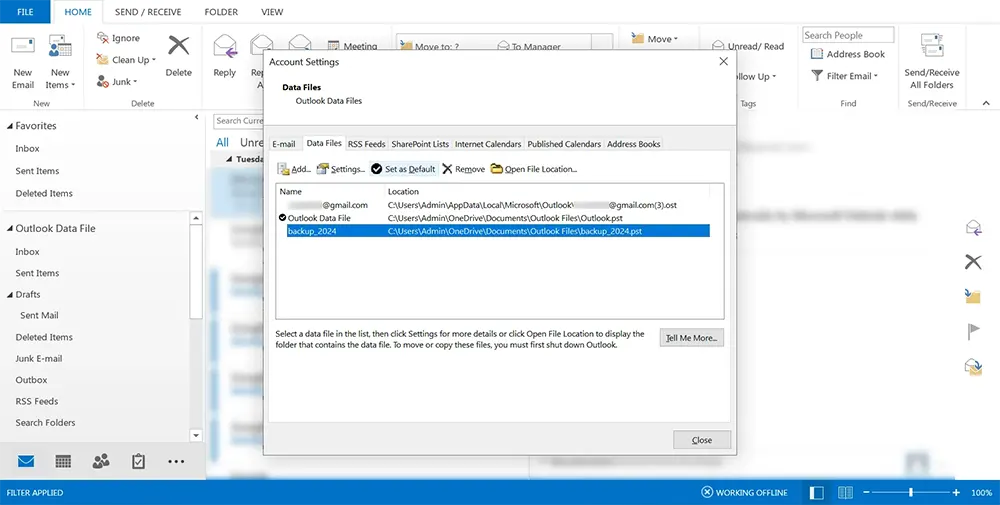This screenshot has height=505, width=1000.
Task: Minimize the folder pane arrow
Action: click(x=196, y=117)
